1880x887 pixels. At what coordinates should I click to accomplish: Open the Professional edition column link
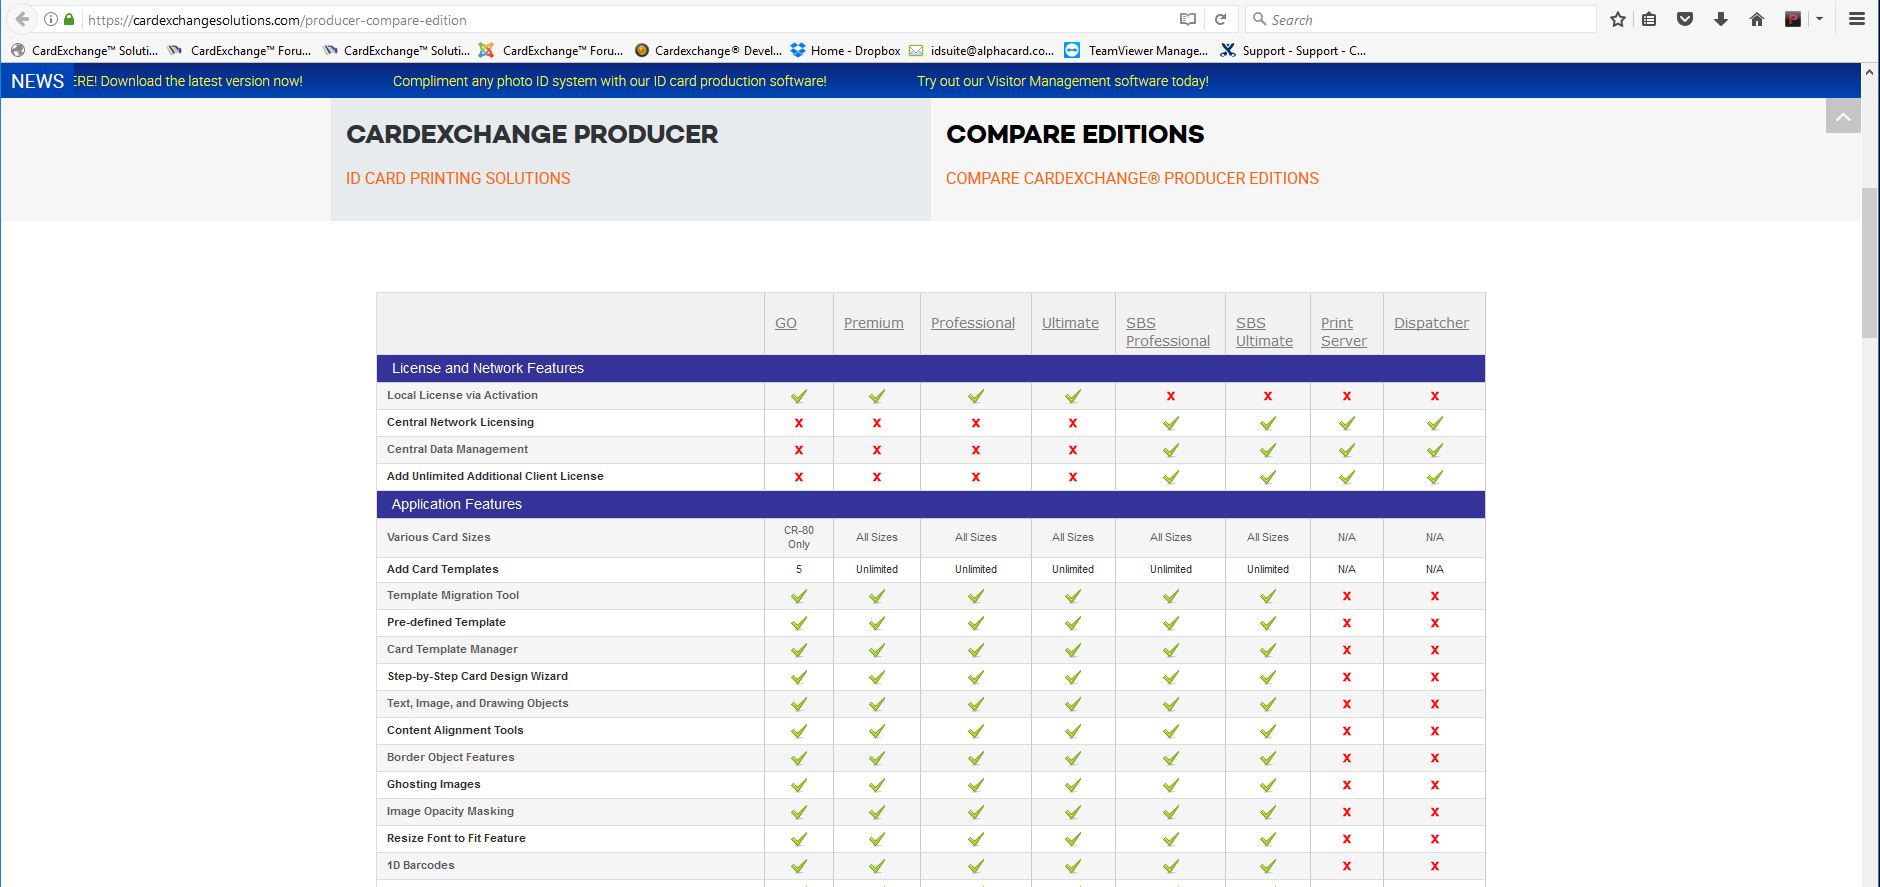[973, 323]
